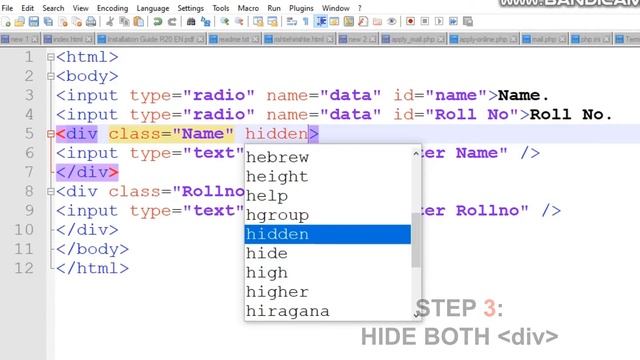Screen dimensions: 640x360
Task: Zoom out using the toolbar magnifier icon
Action: click(x=239, y=22)
